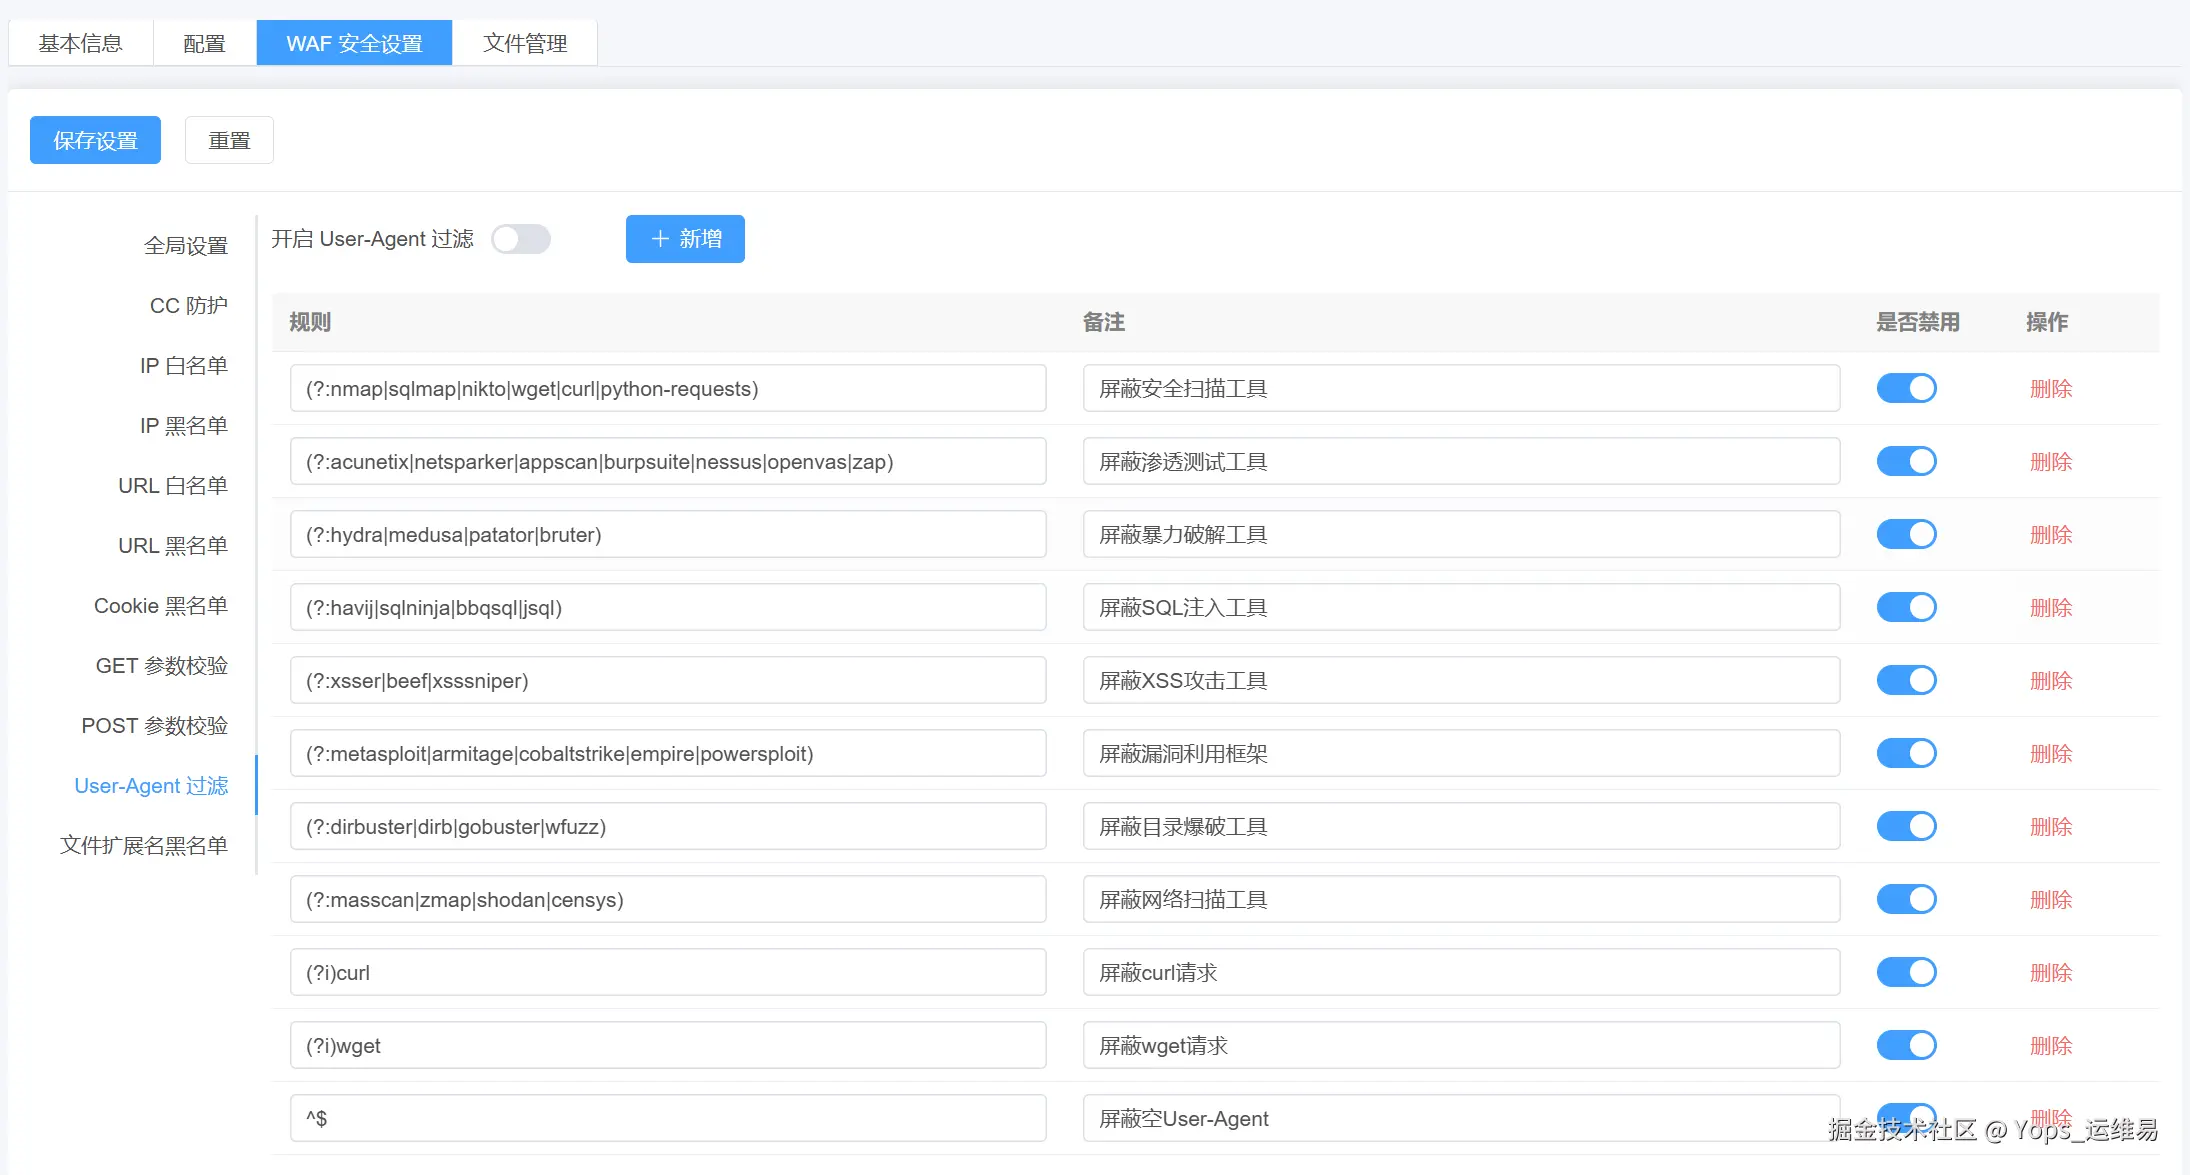The height and width of the screenshot is (1175, 2190).
Task: Delete the 屏蔽渗透测试工具 rule
Action: pos(2050,462)
